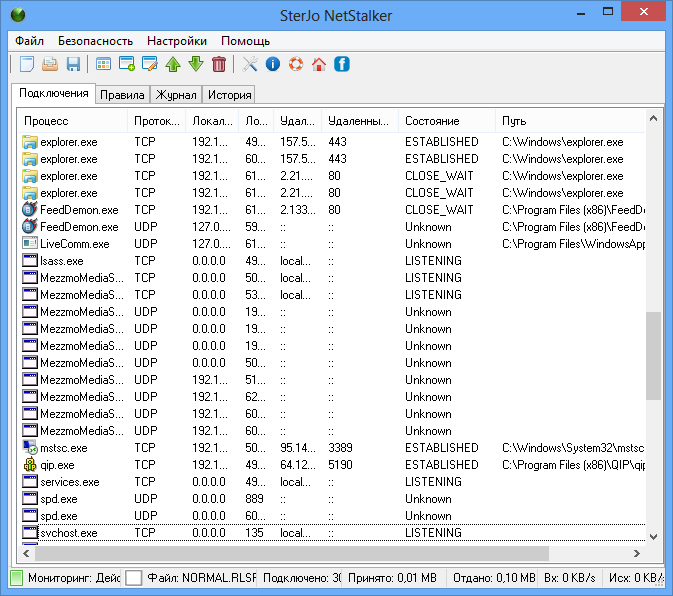Click the colored grid window toolbar icon

103,64
